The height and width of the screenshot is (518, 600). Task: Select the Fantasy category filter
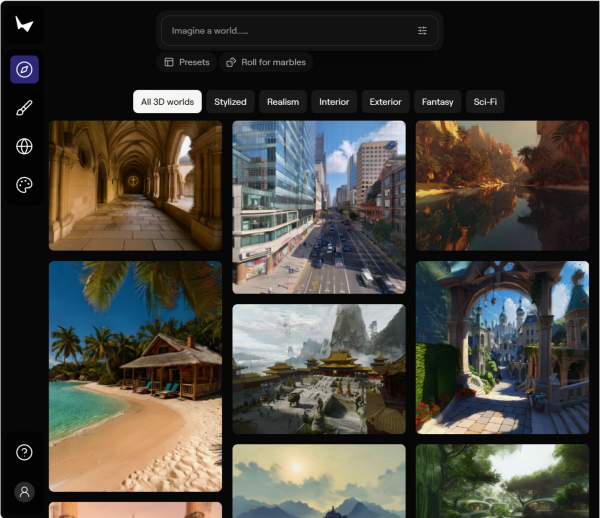point(437,102)
